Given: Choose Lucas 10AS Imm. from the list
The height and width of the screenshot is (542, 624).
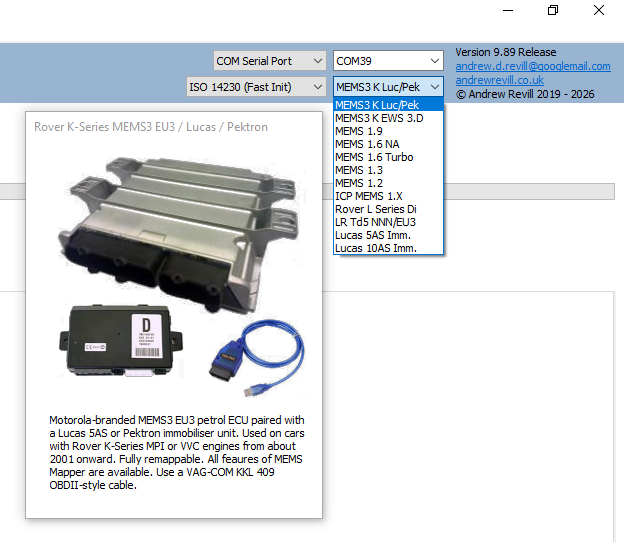Looking at the screenshot, I should point(376,248).
